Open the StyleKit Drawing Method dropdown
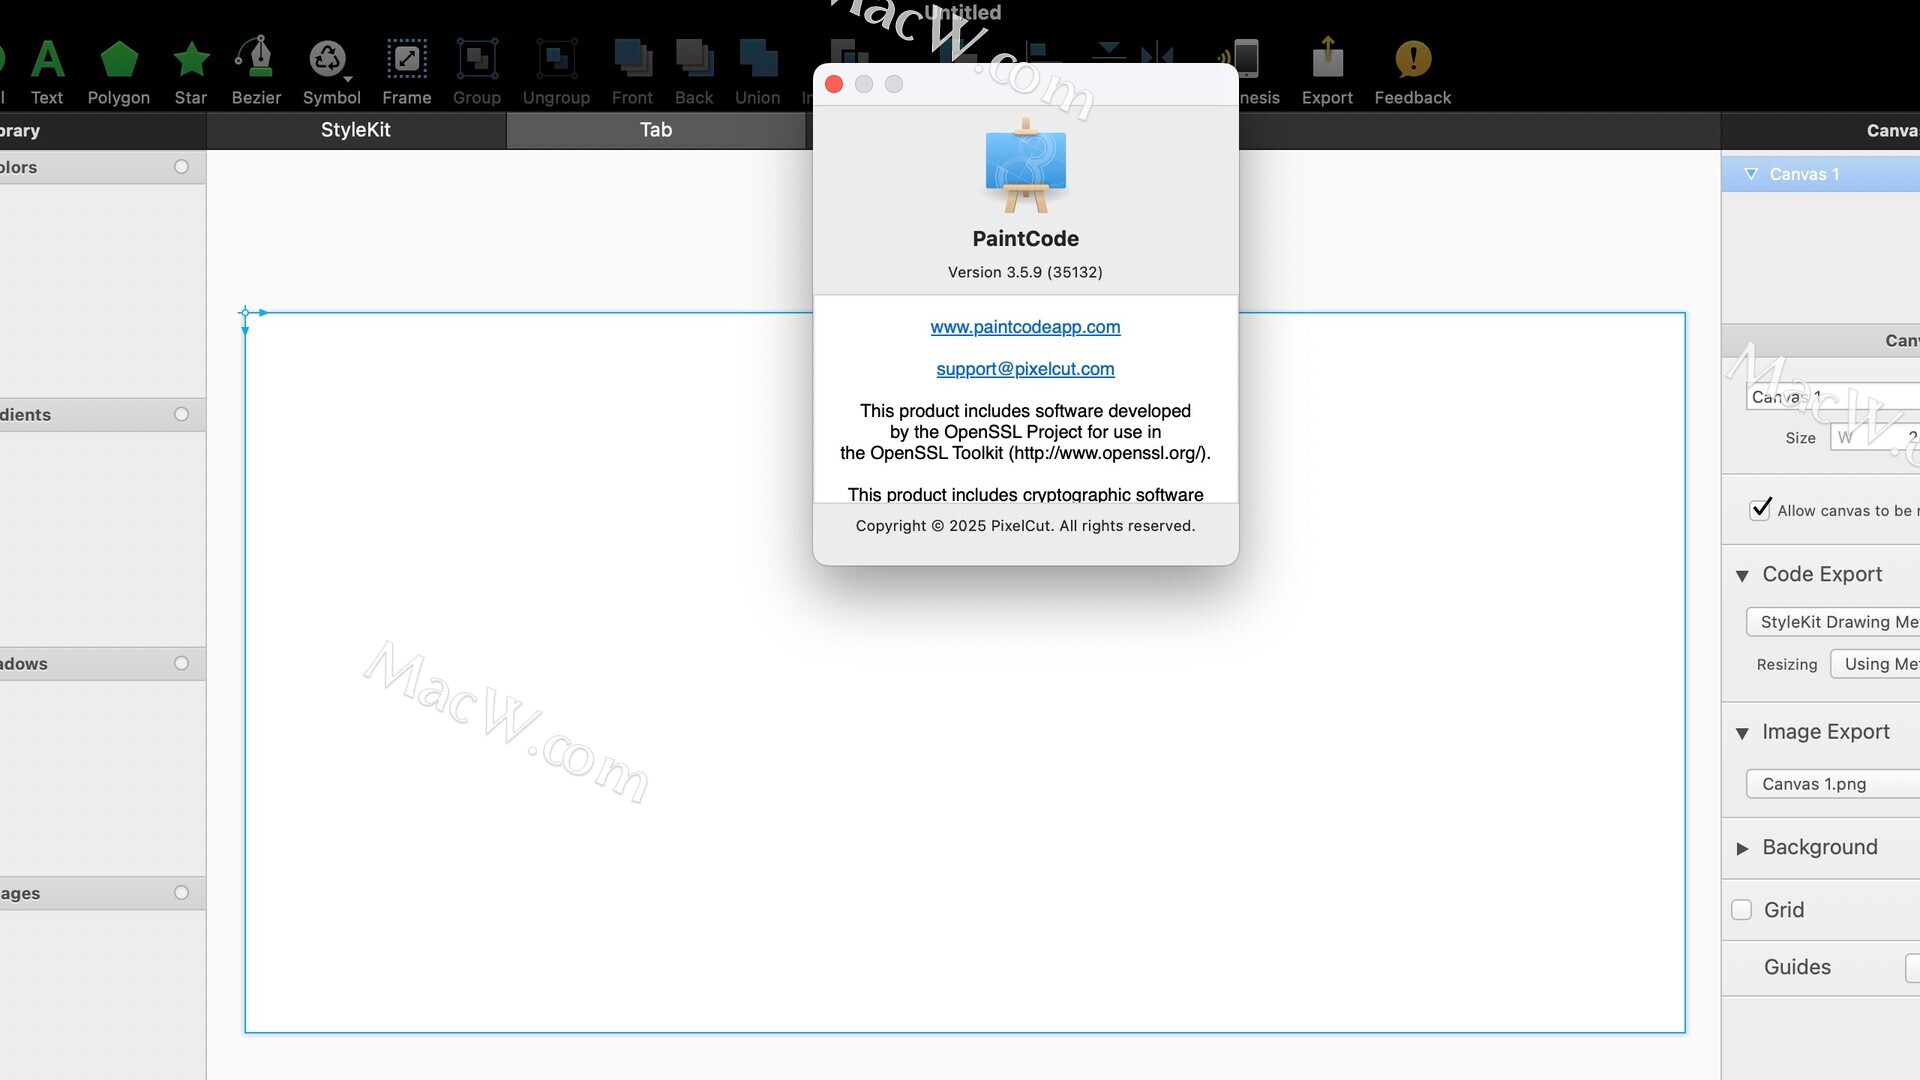Viewport: 1920px width, 1080px height. (x=1833, y=622)
